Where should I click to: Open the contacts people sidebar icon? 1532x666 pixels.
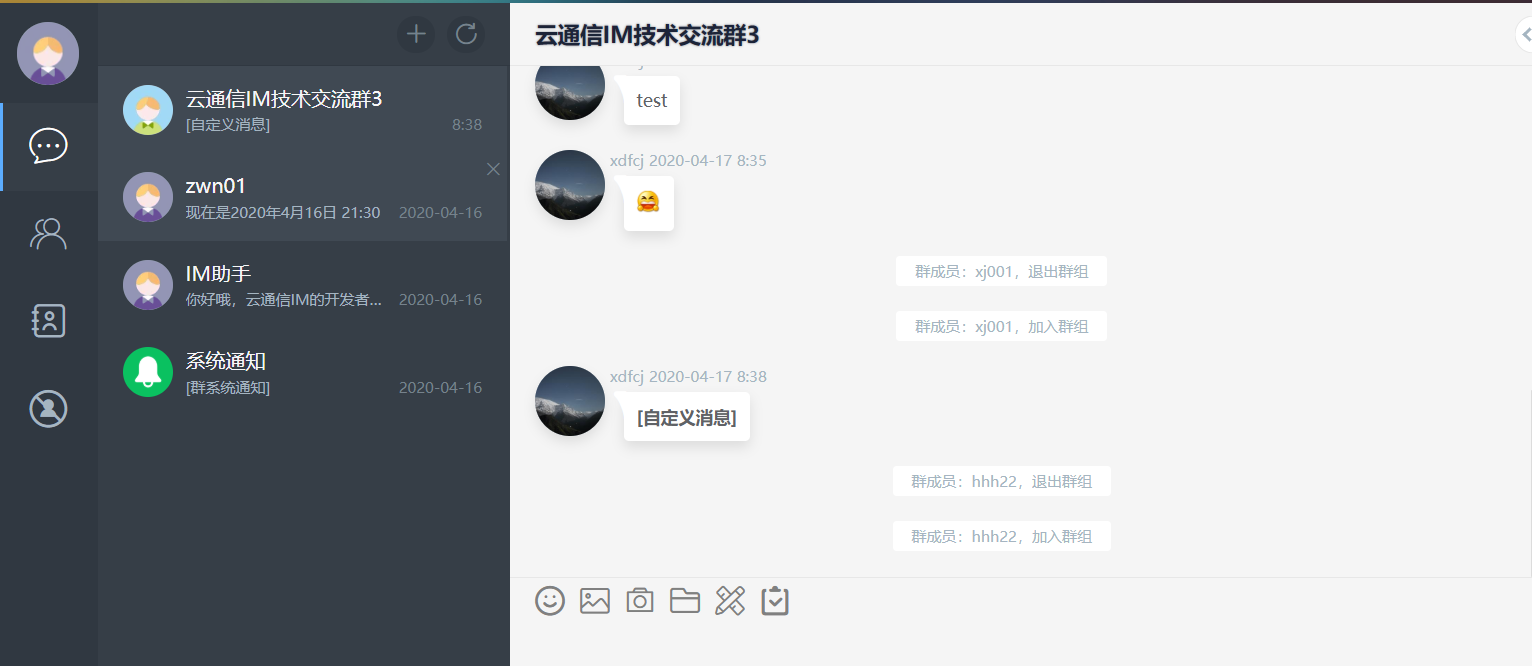pyautogui.click(x=49, y=234)
